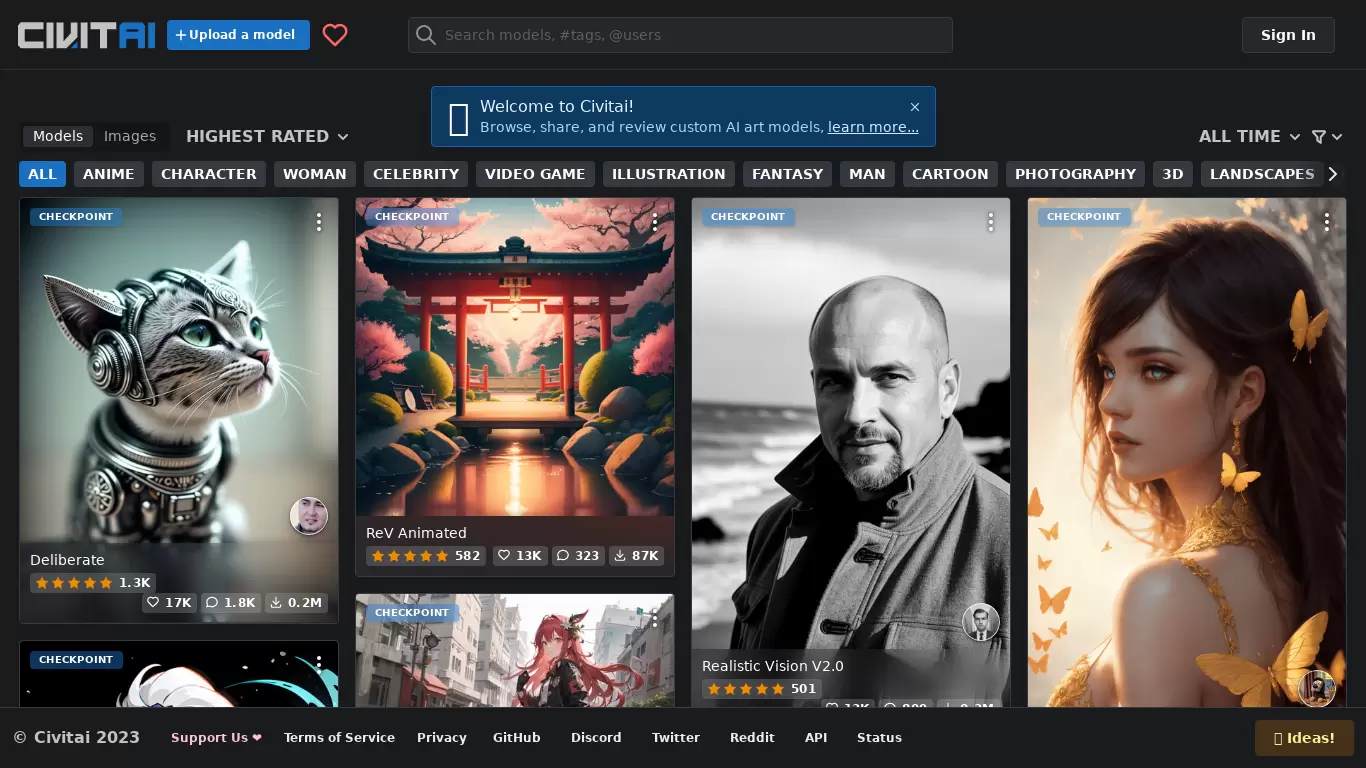The height and width of the screenshot is (768, 1366).
Task: Select the VIDEO GAME tag filter
Action: 535,174
